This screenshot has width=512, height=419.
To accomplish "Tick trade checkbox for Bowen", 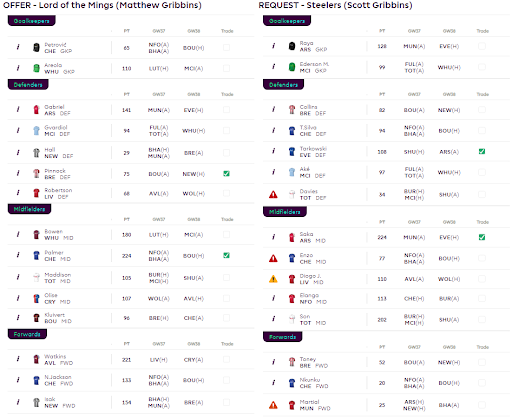I will [x=226, y=235].
